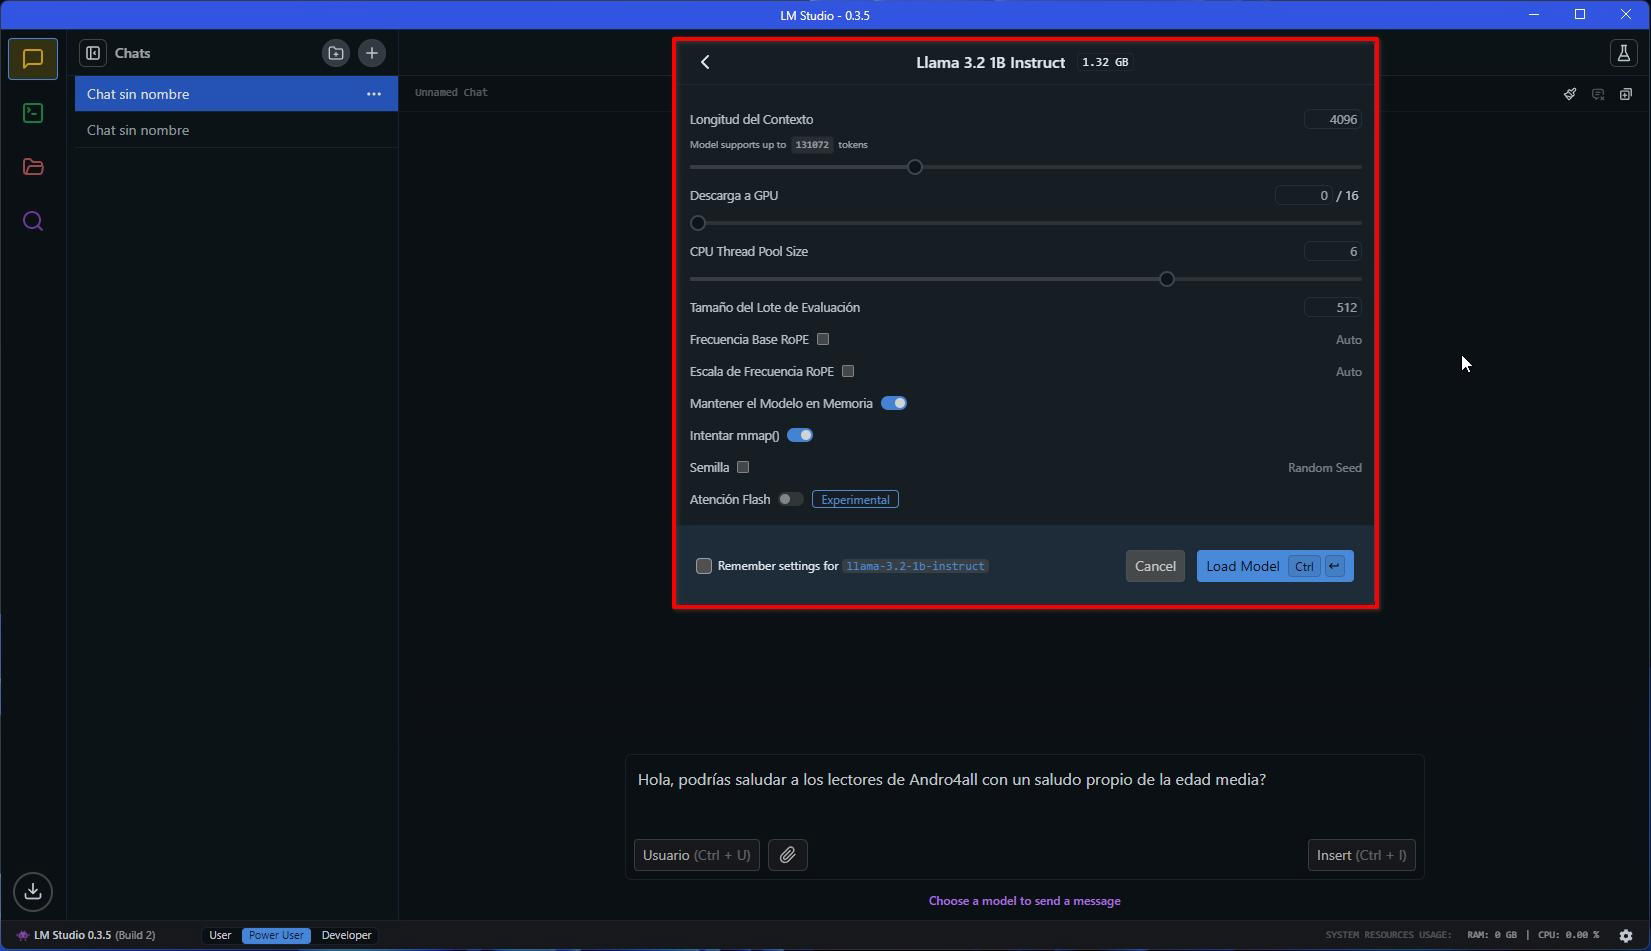This screenshot has width=1651, height=951.
Task: Open the Chat view sidebar icon
Action: point(33,59)
